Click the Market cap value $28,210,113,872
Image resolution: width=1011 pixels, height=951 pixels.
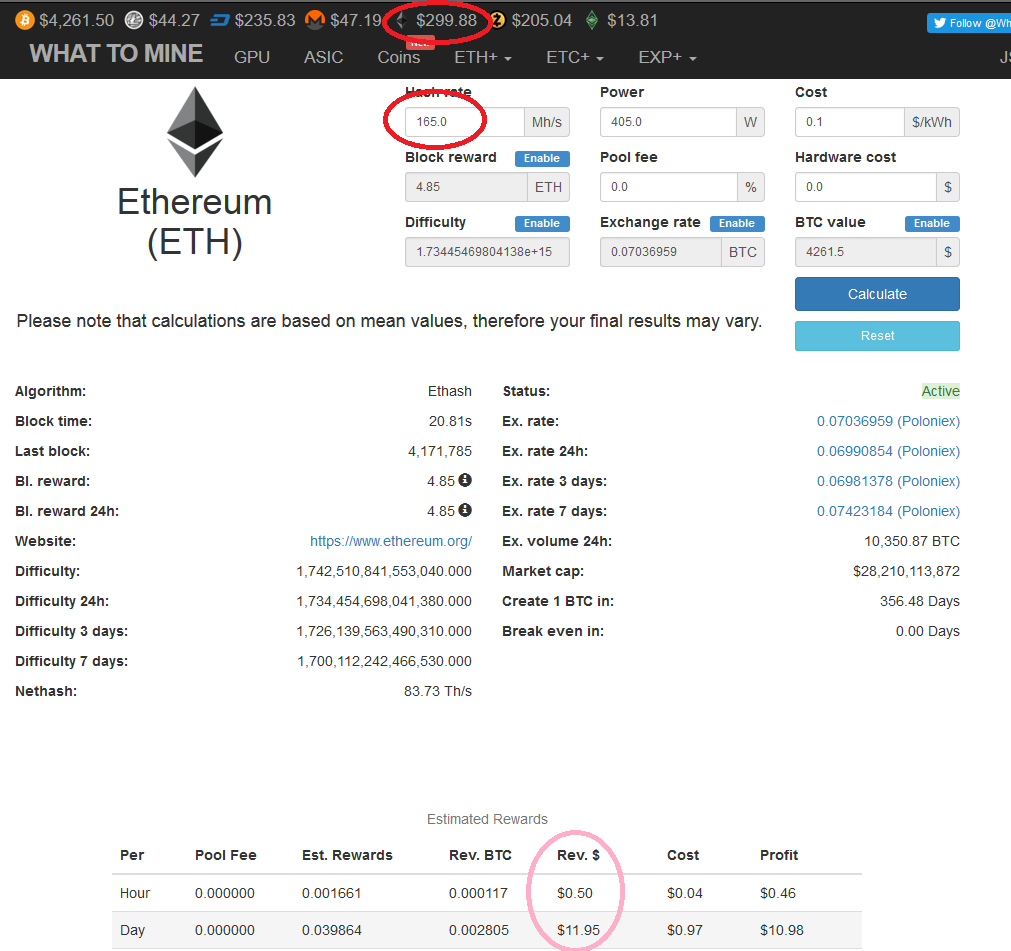point(906,571)
